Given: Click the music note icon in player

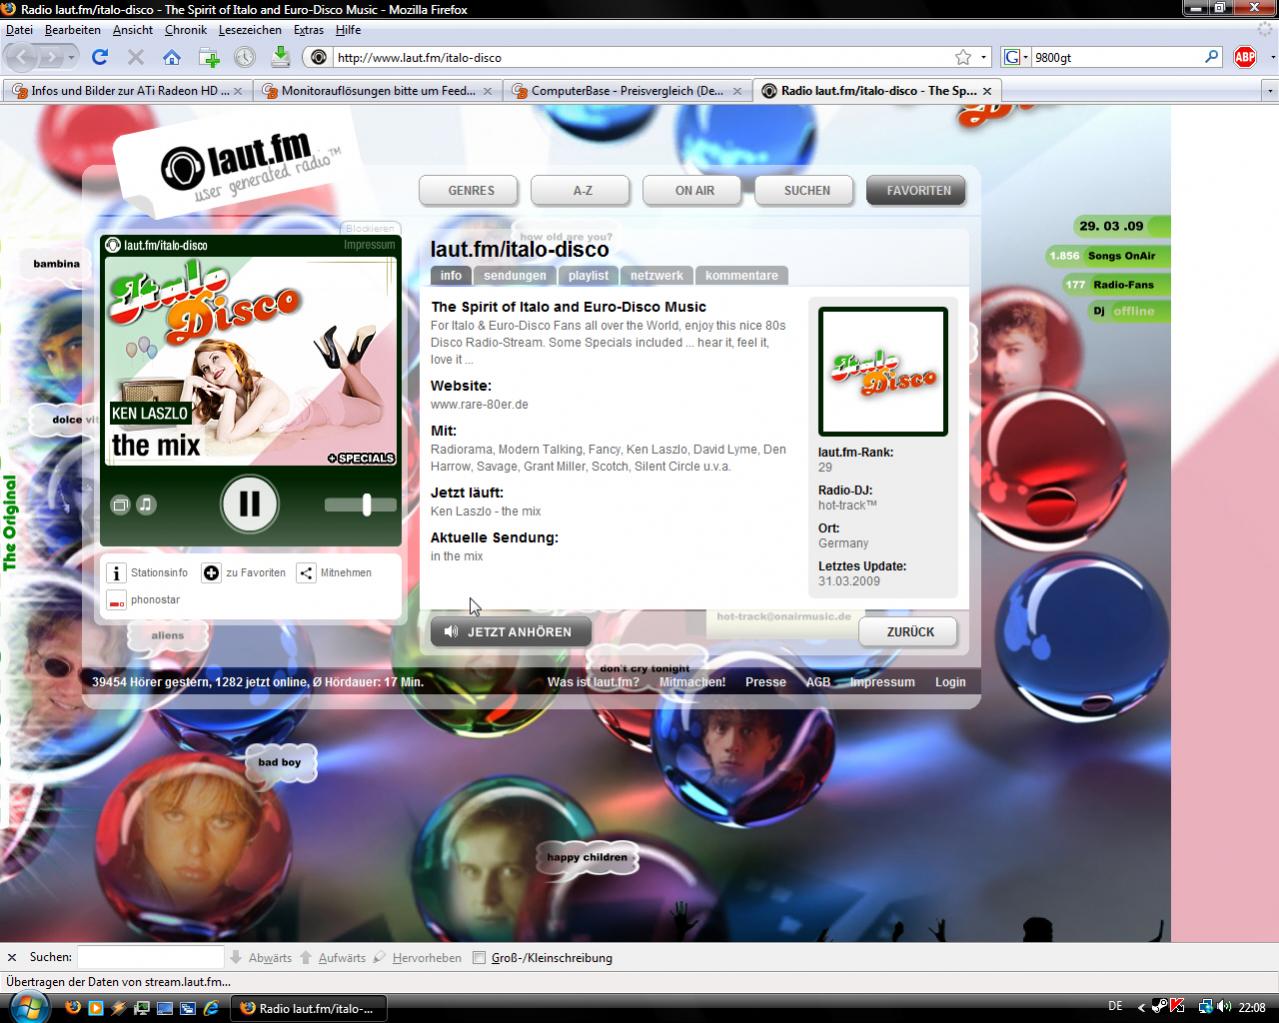Looking at the screenshot, I should [146, 505].
